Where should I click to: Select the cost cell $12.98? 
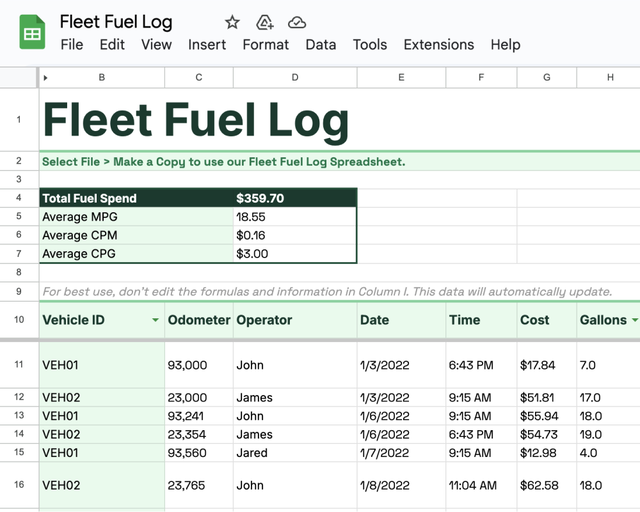[x=547, y=453]
